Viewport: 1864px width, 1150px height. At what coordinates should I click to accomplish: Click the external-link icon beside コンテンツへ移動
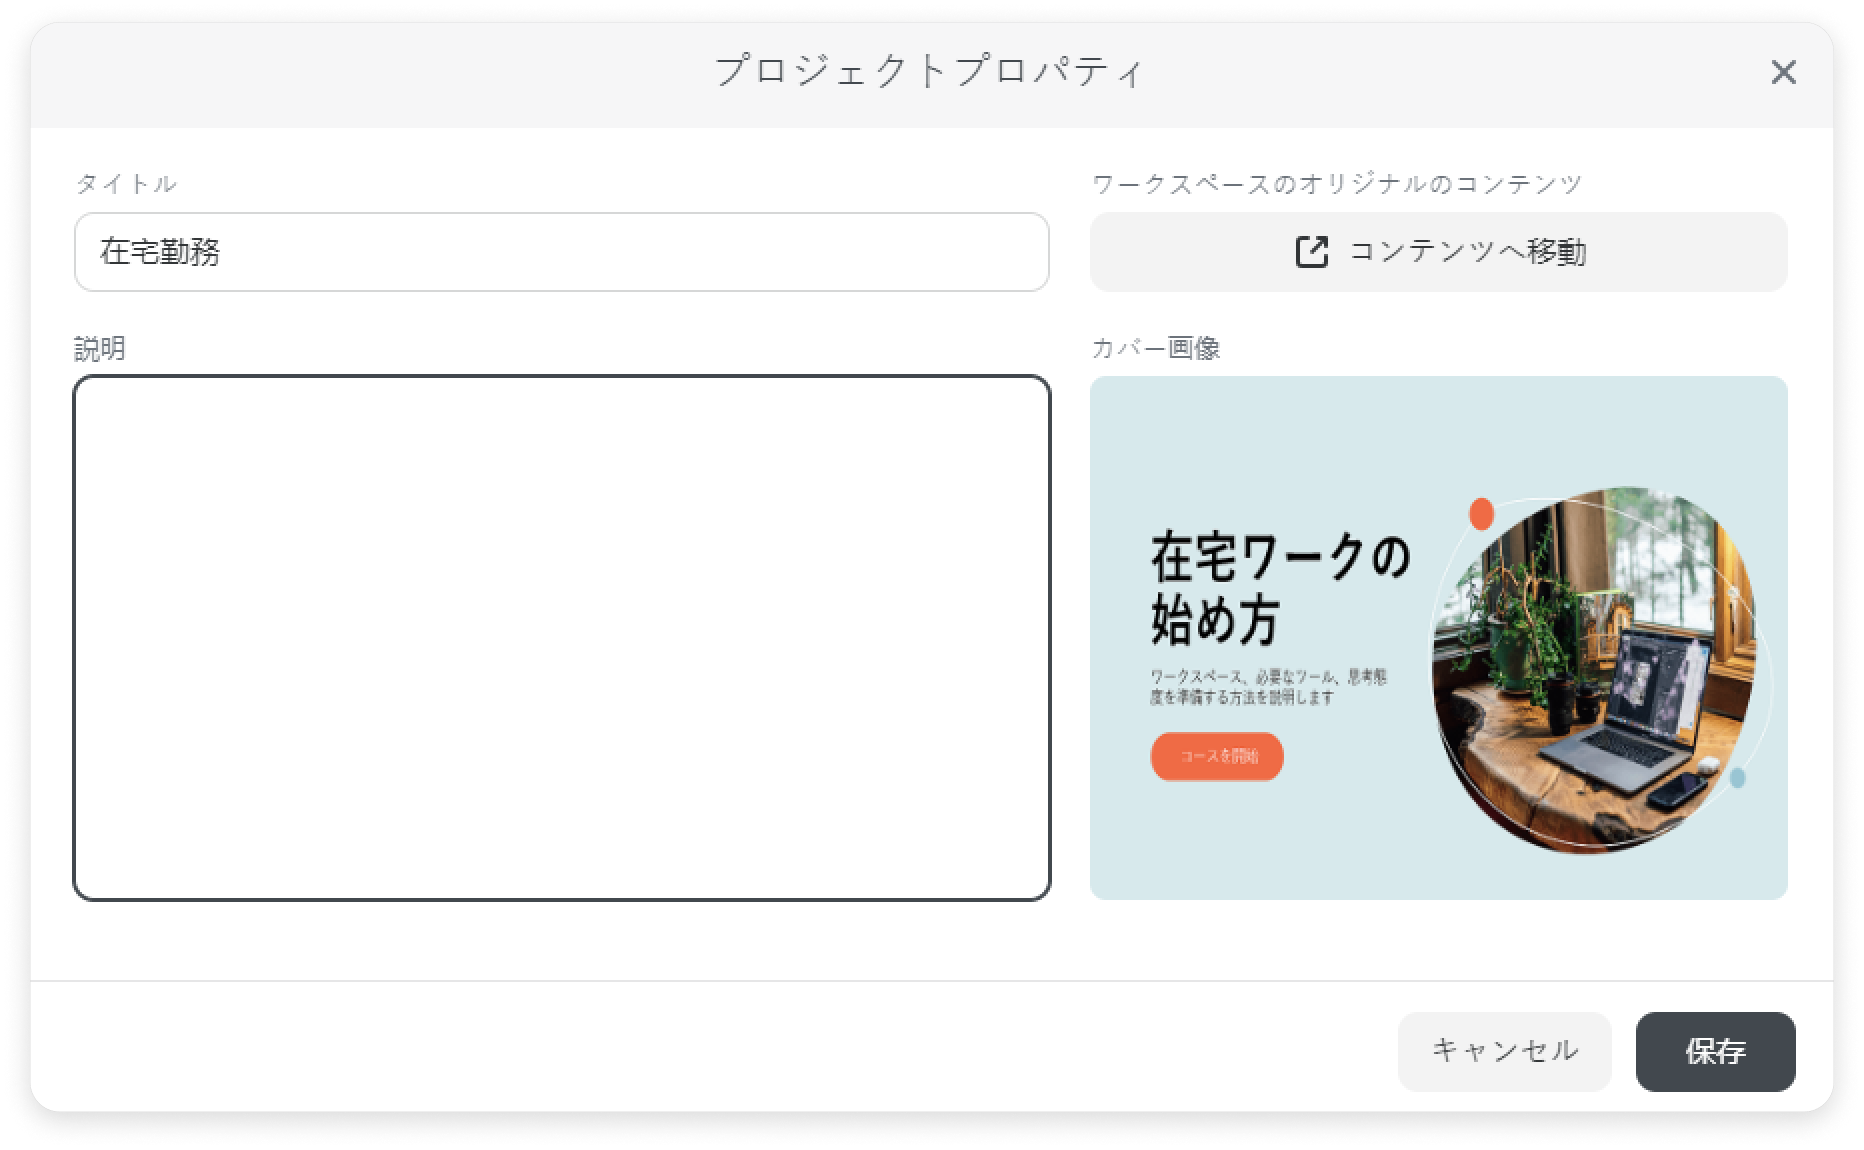1311,252
